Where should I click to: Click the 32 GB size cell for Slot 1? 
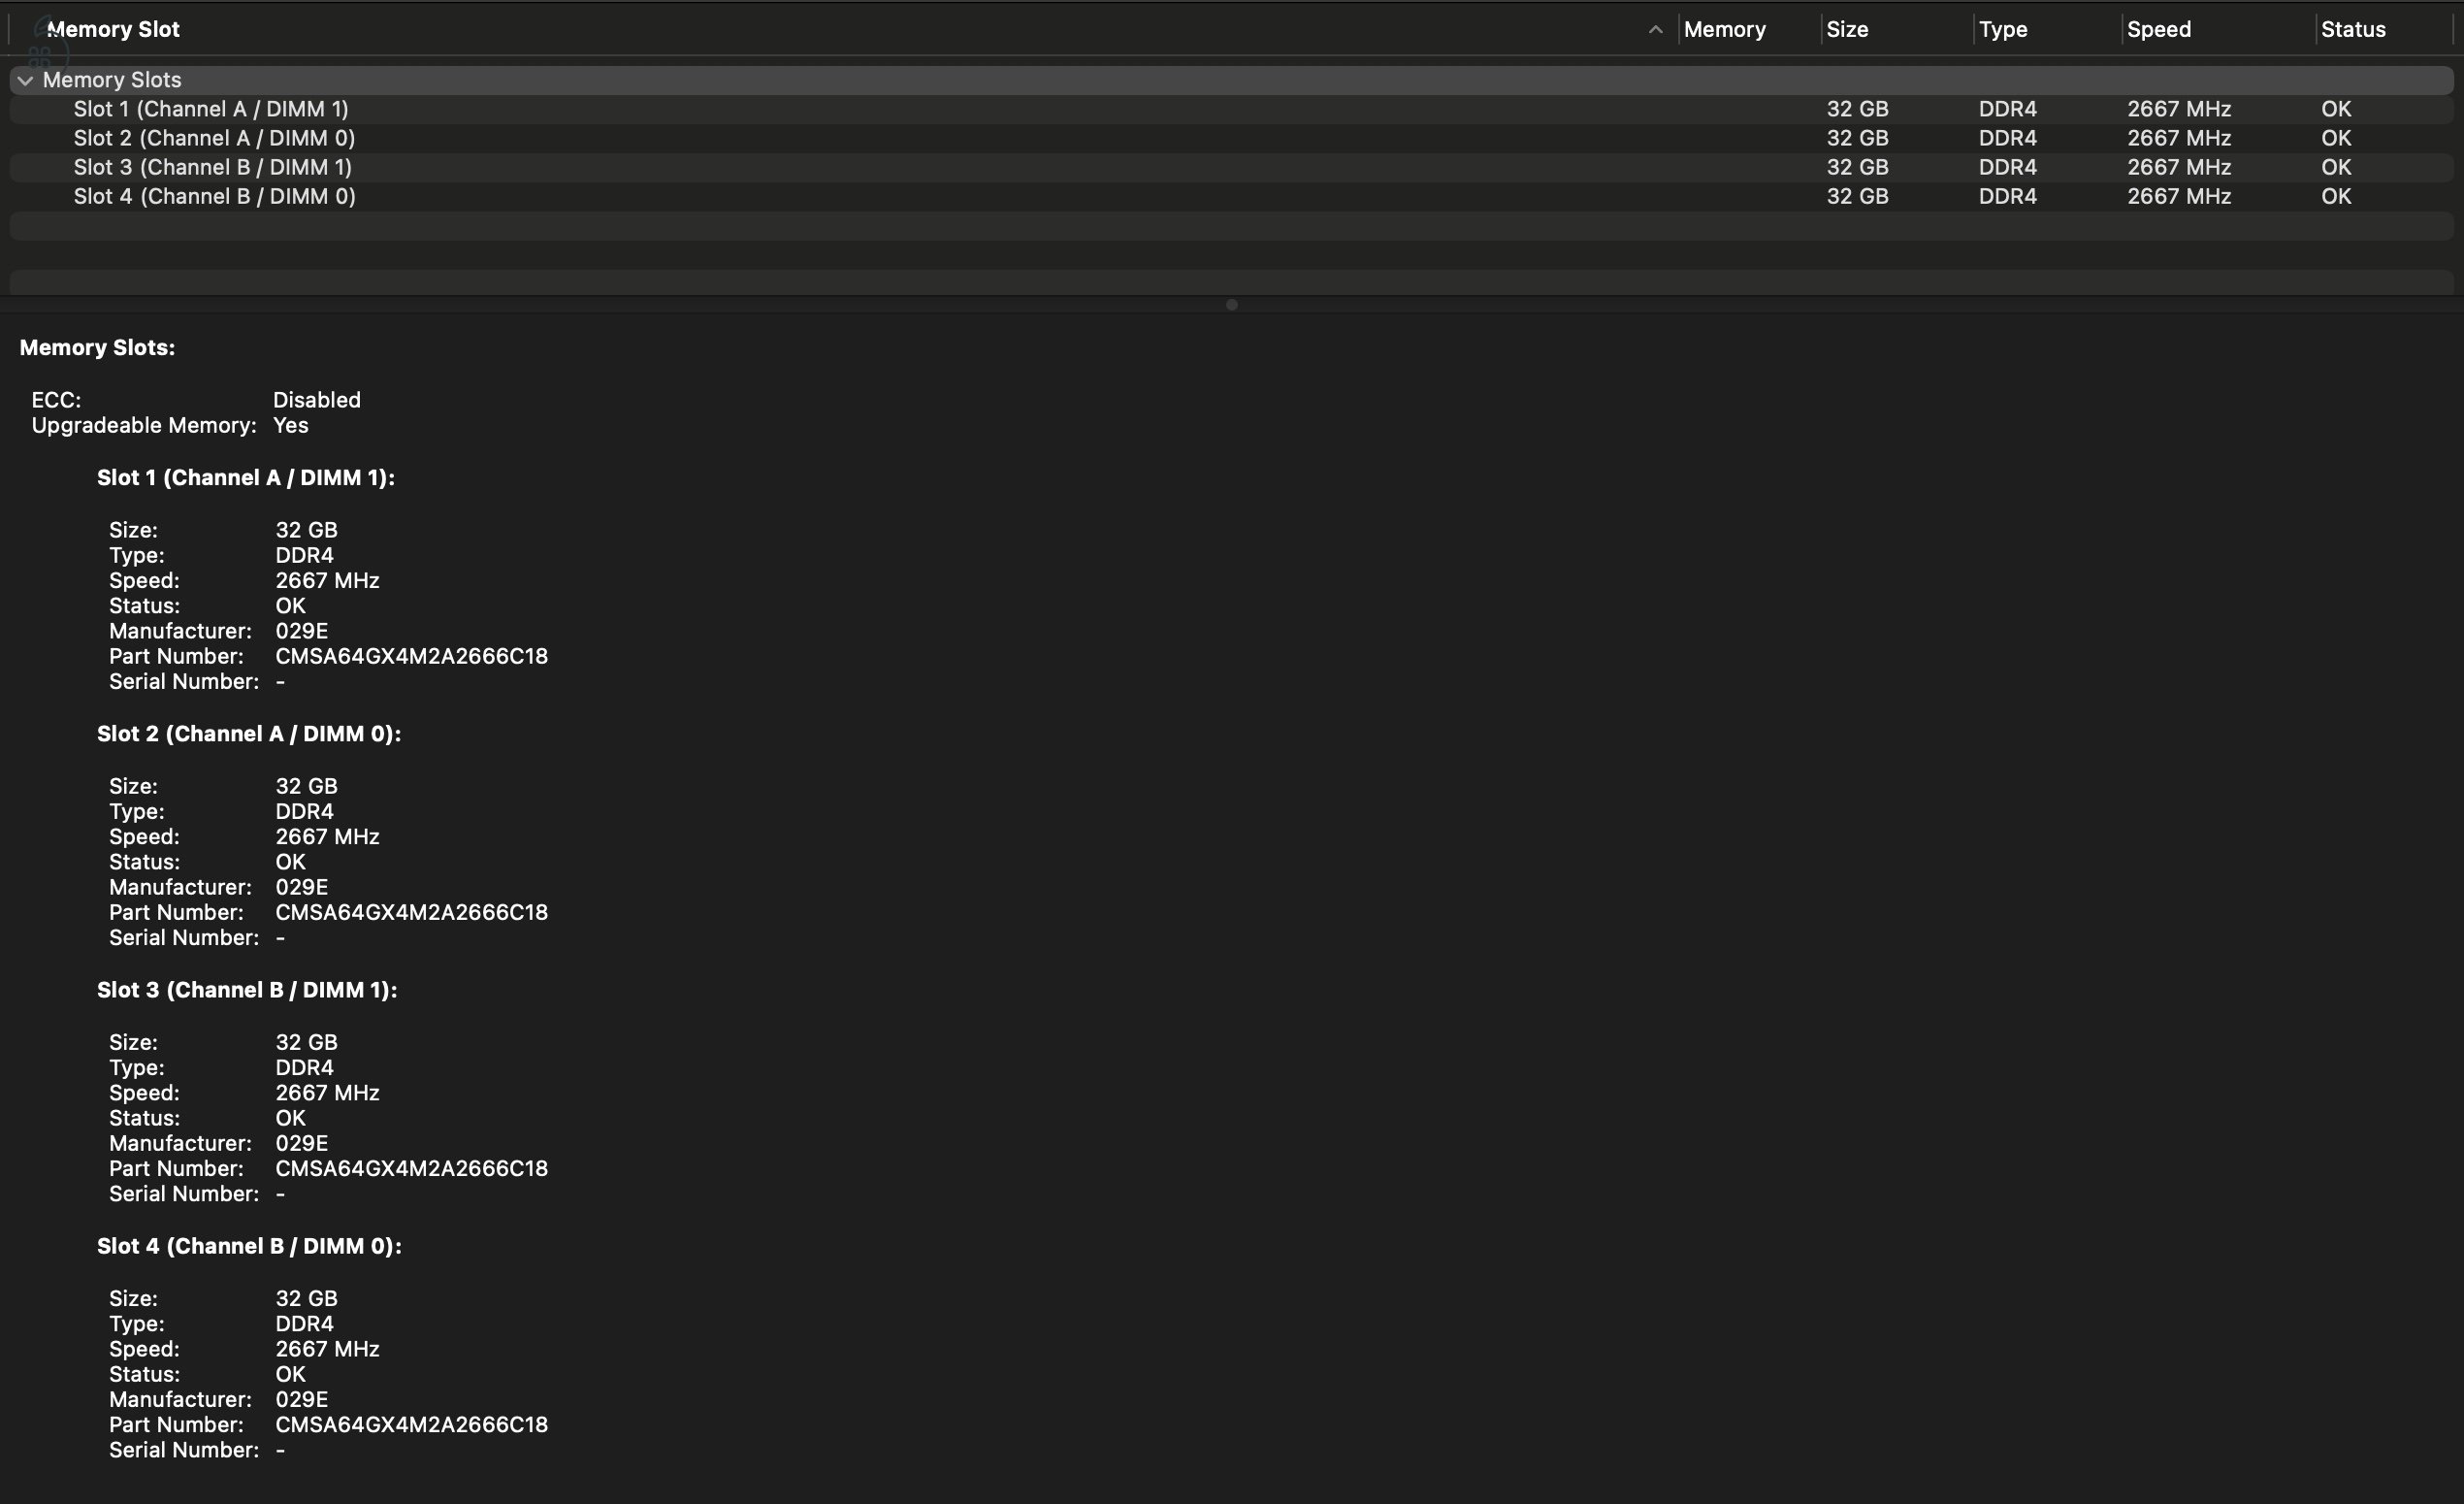click(x=1857, y=109)
